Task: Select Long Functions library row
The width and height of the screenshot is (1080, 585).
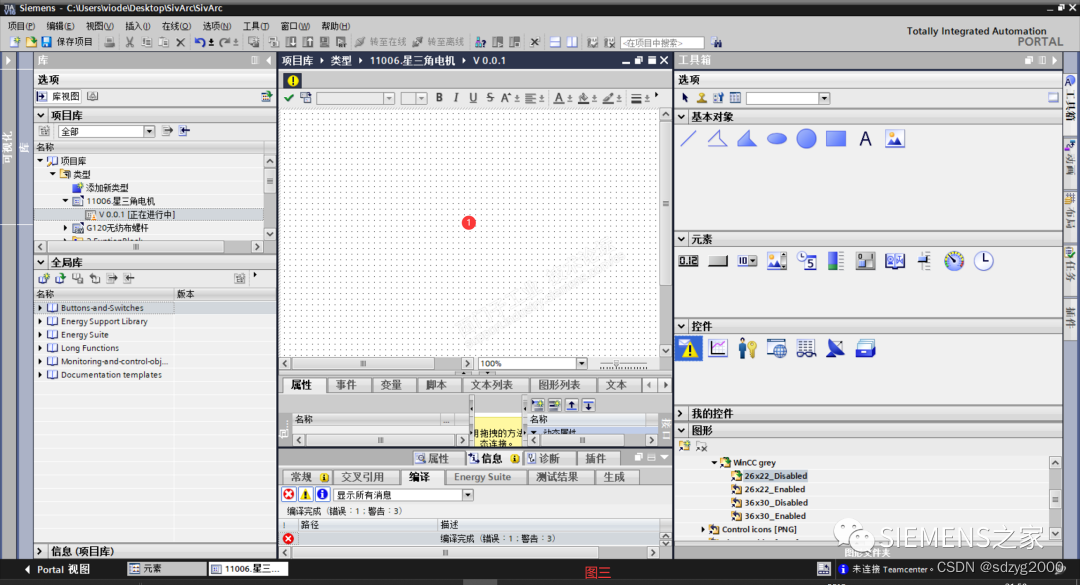Action: pyautogui.click(x=155, y=348)
